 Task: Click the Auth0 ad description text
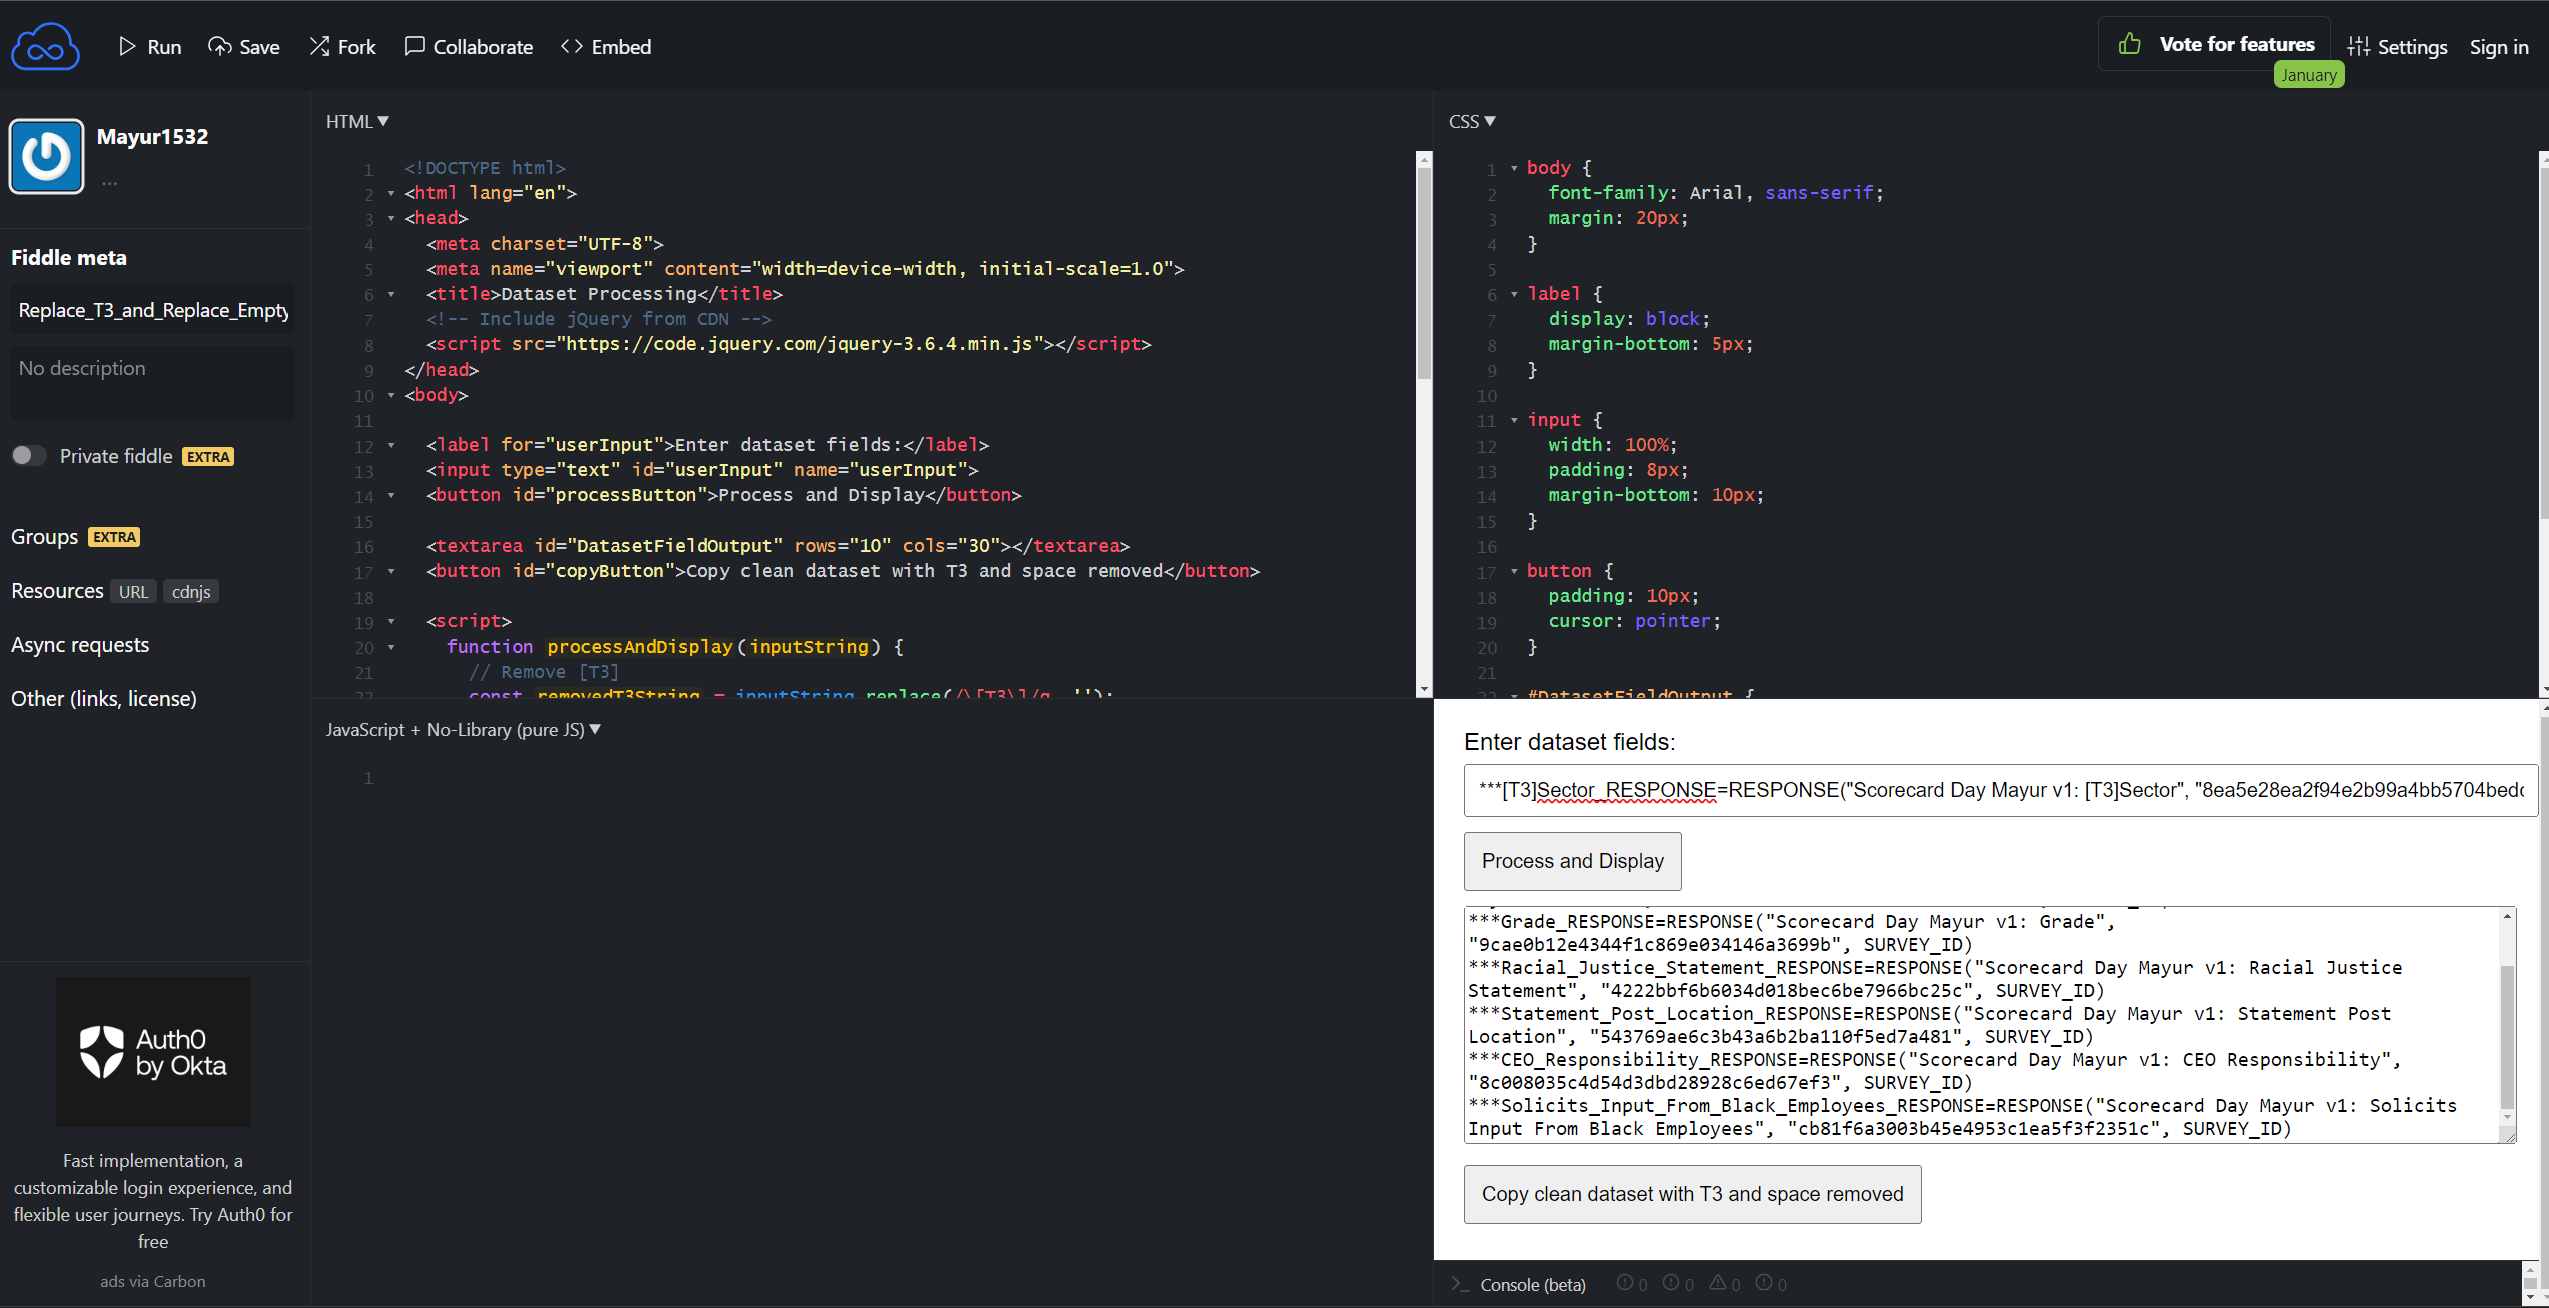pyautogui.click(x=153, y=1201)
